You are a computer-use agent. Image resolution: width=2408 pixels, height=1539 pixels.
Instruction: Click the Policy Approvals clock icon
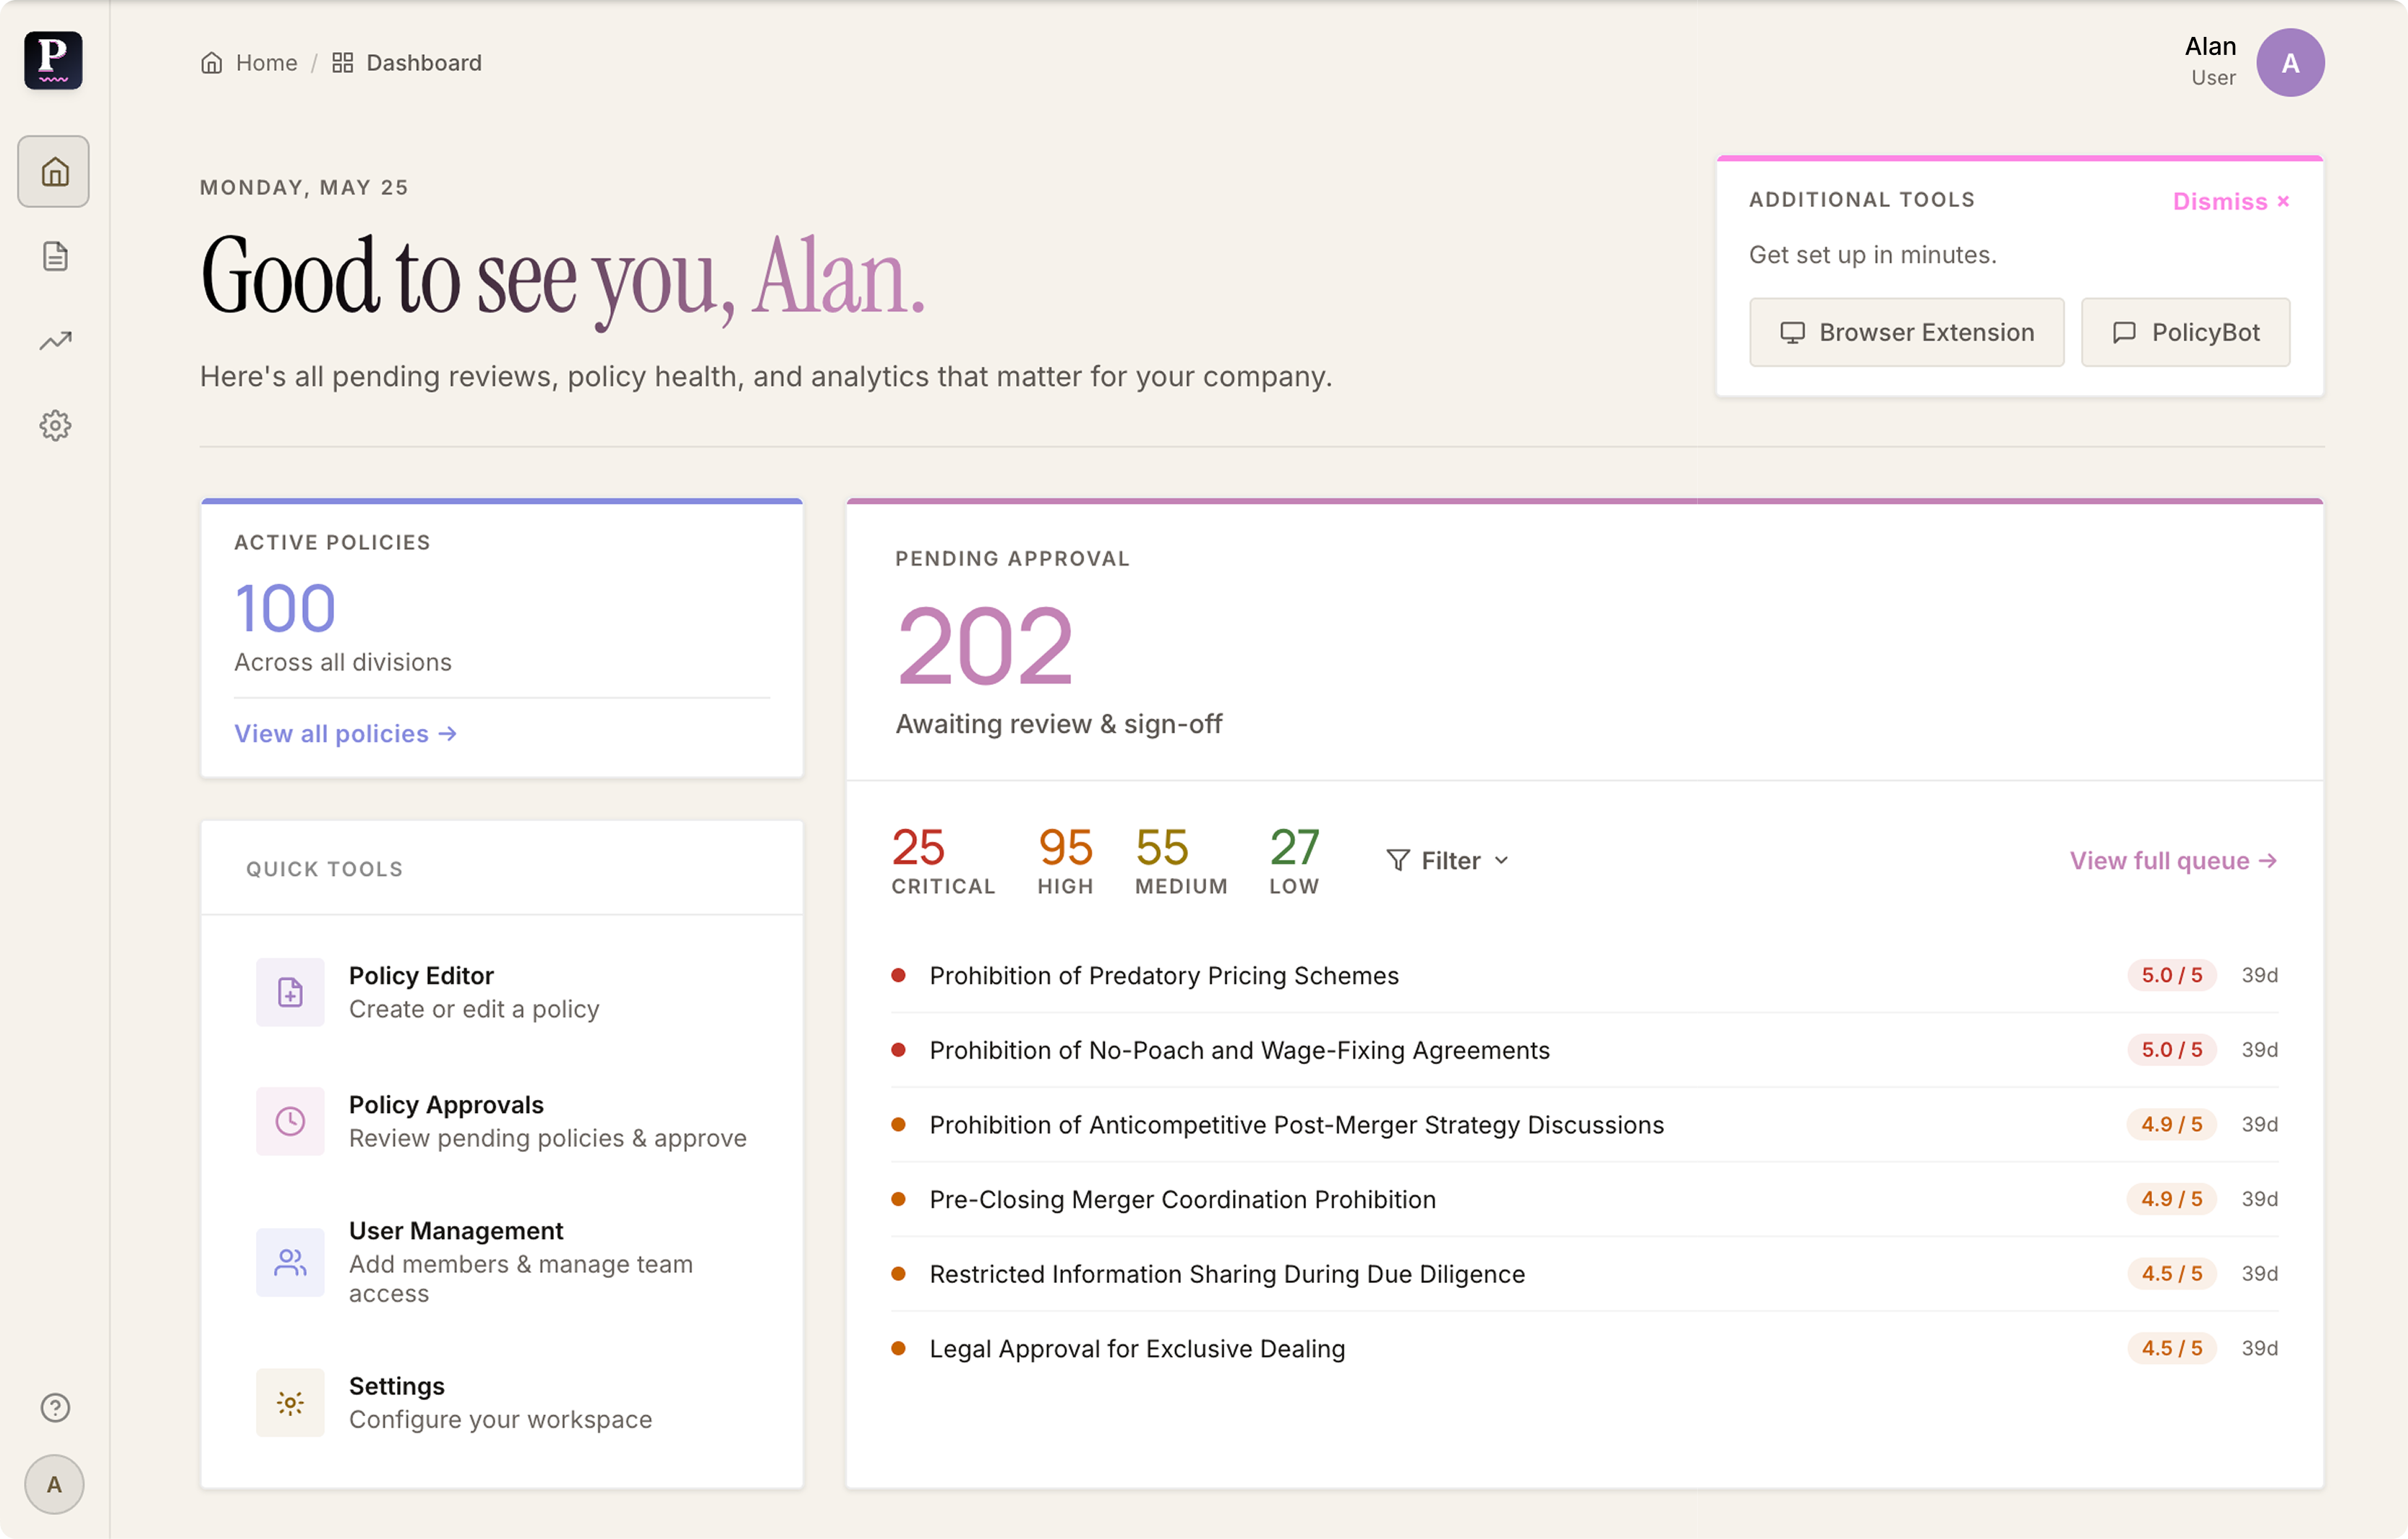290,1121
